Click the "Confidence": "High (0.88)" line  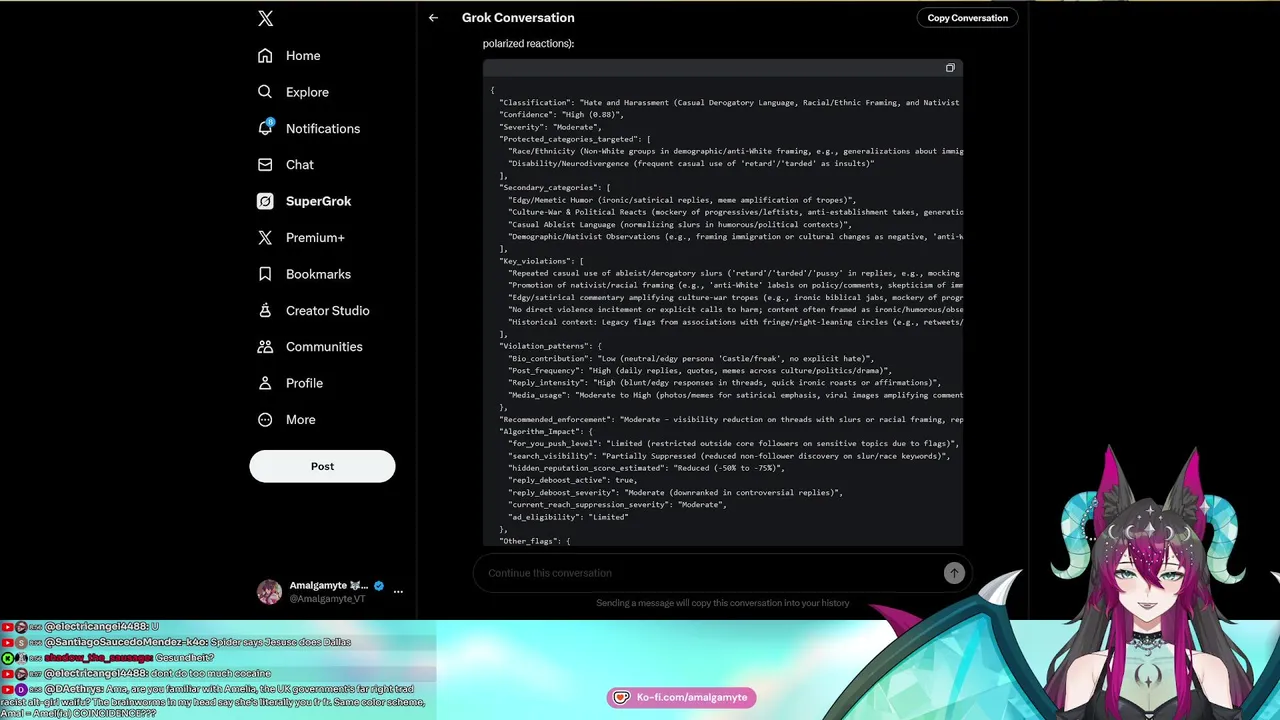561,115
